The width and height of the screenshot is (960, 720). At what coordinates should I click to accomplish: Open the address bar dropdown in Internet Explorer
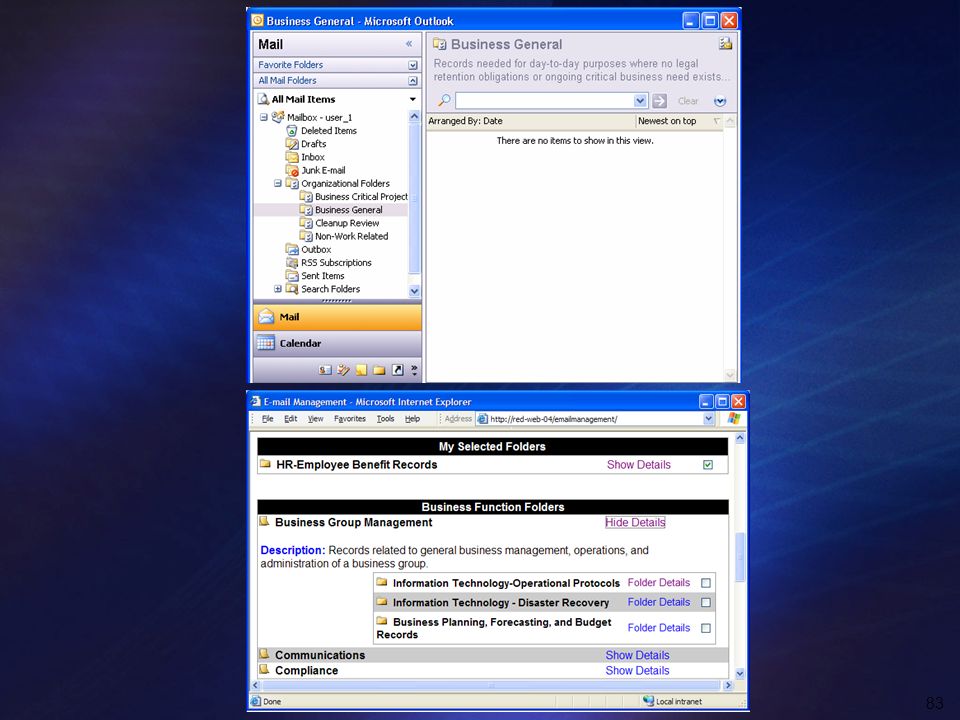coord(708,419)
